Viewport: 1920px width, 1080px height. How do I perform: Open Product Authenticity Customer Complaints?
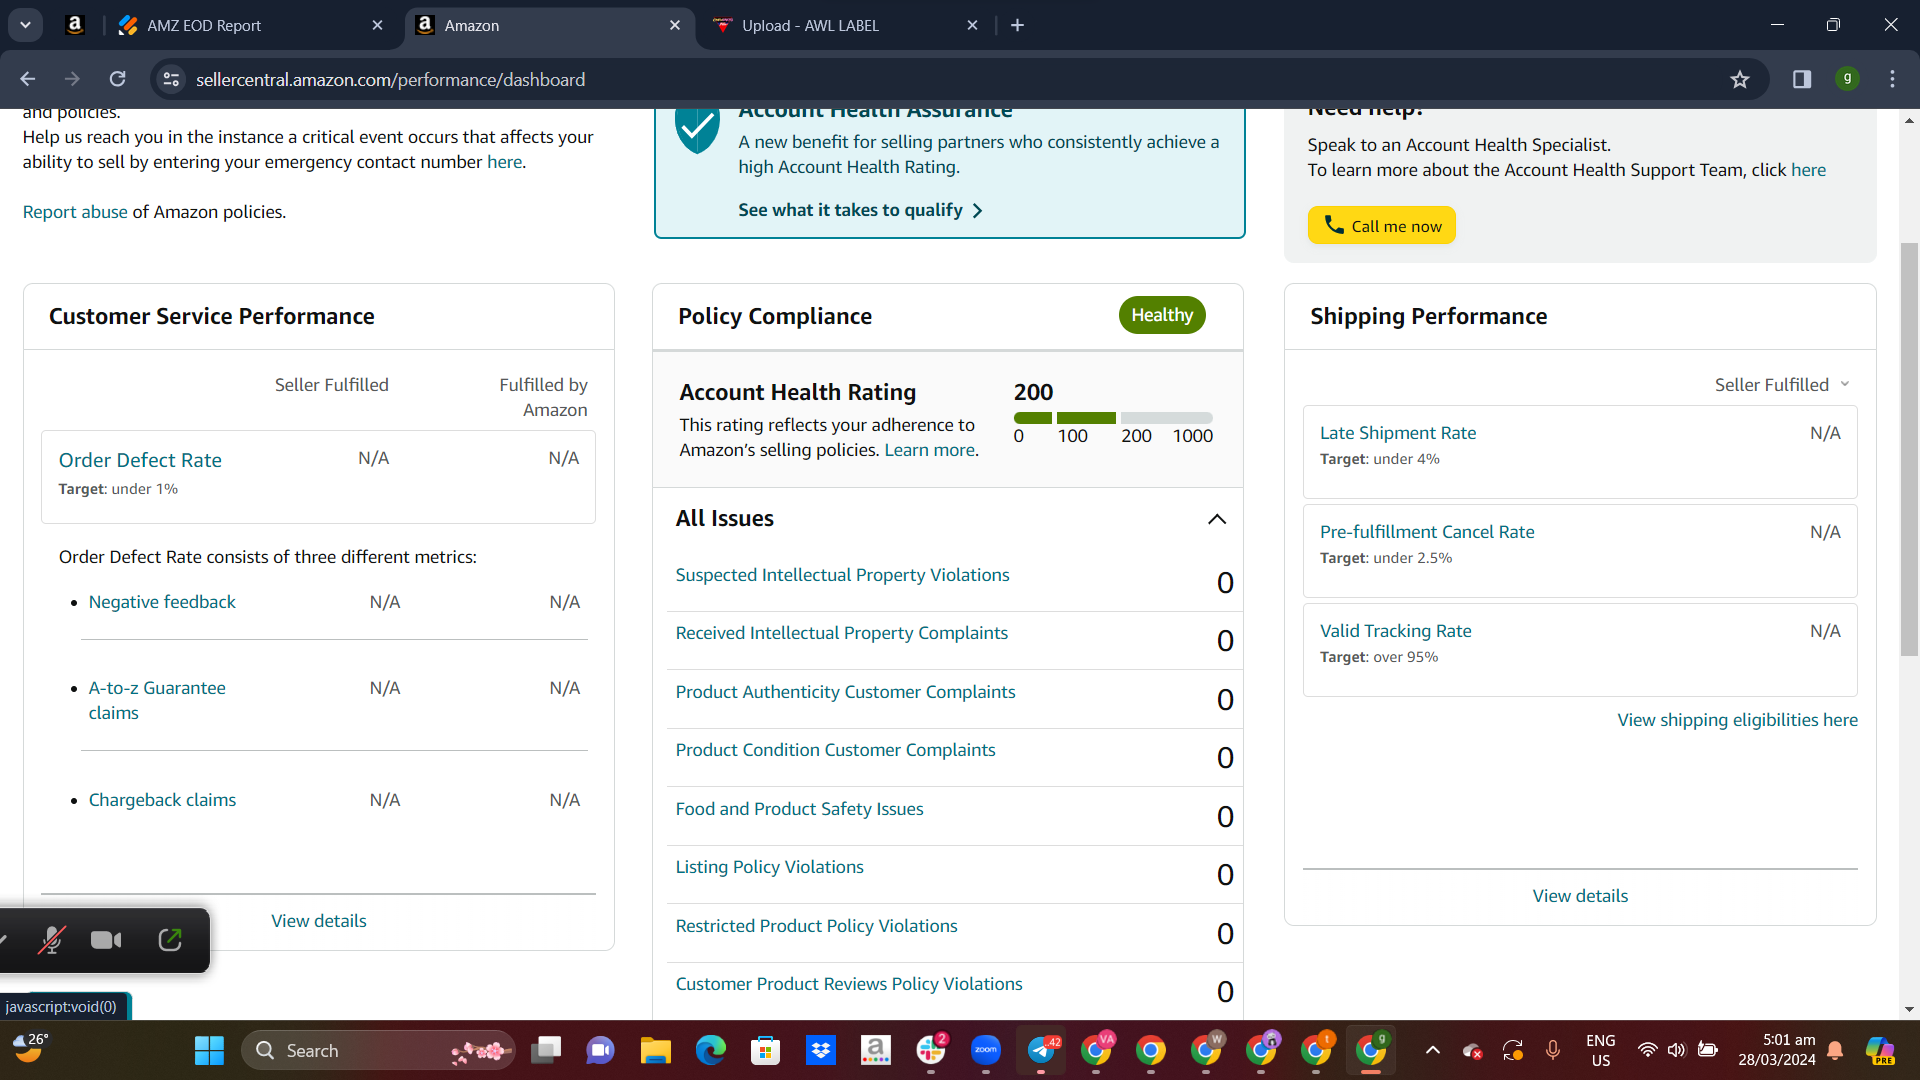[845, 692]
